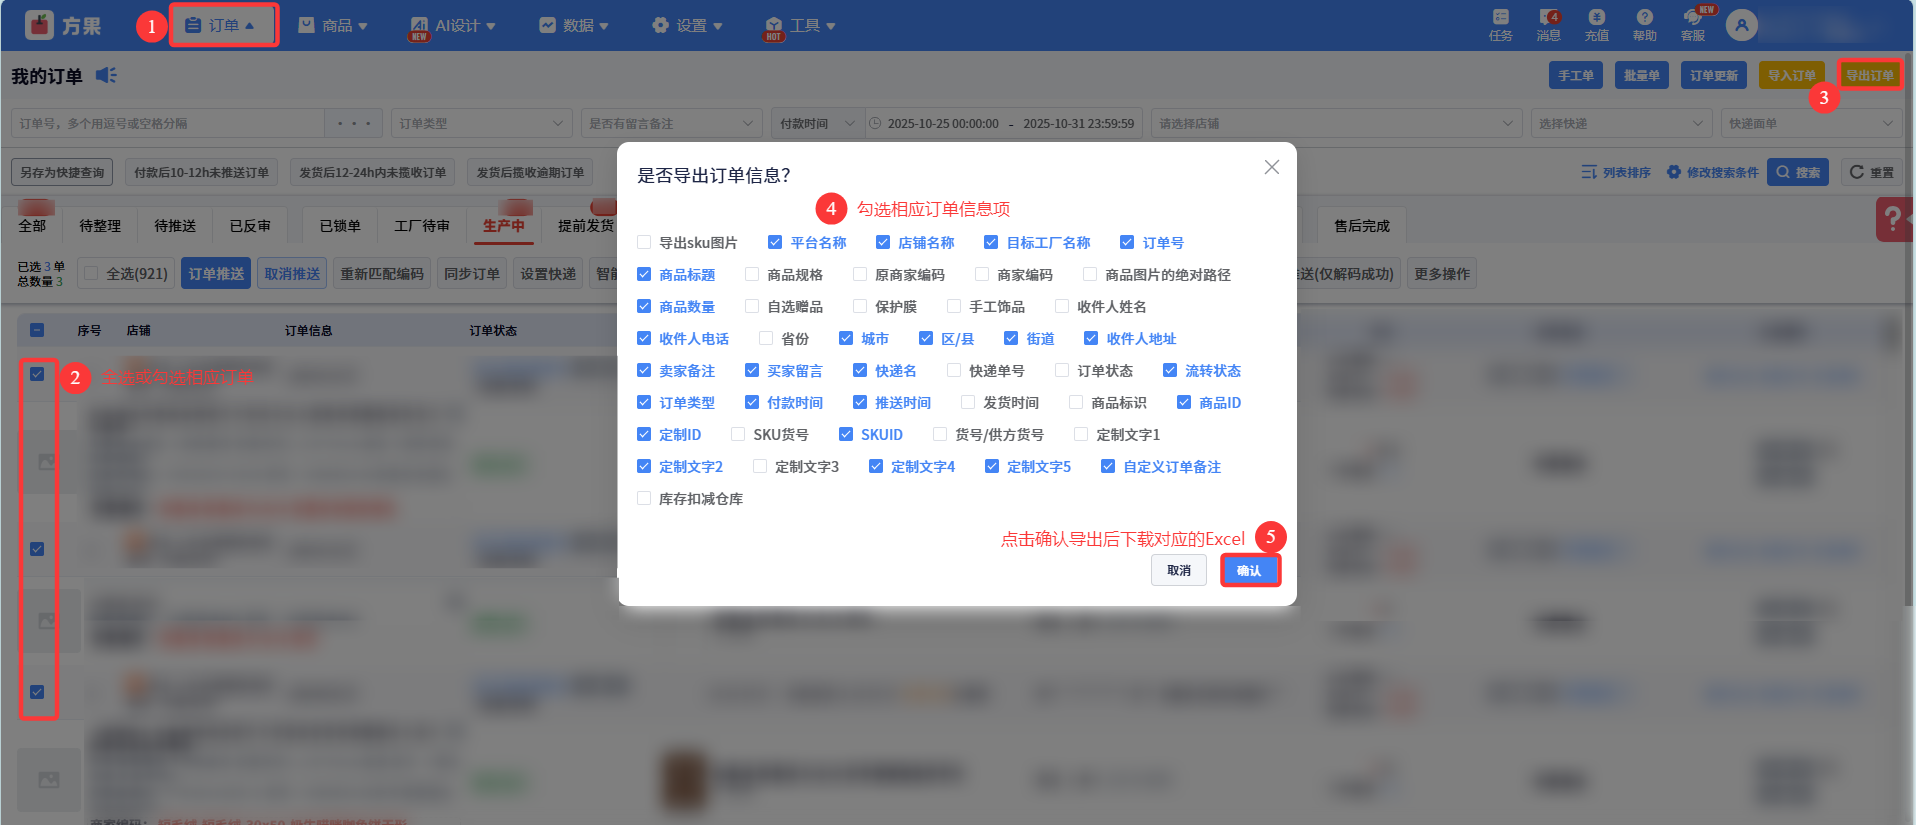Click the 手工单 button
Viewport: 1916px width, 825px height.
point(1576,75)
